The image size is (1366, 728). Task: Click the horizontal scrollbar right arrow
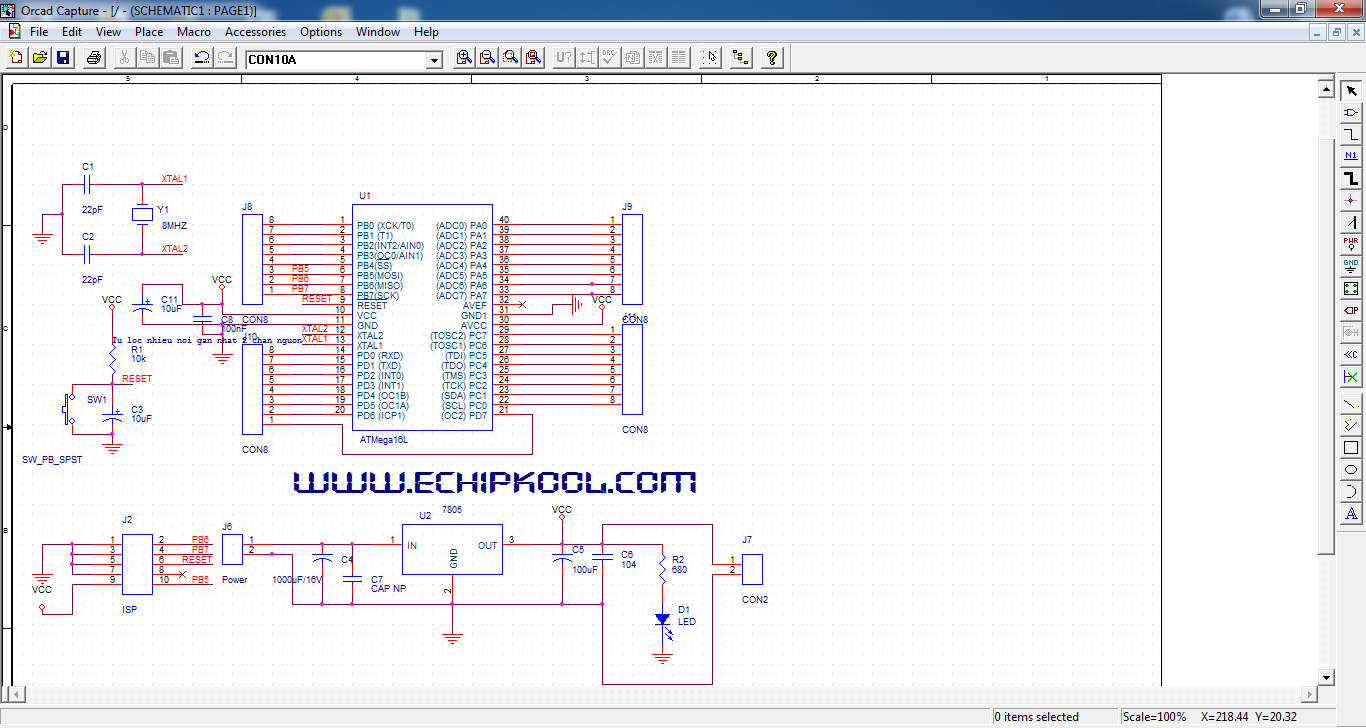(1309, 693)
